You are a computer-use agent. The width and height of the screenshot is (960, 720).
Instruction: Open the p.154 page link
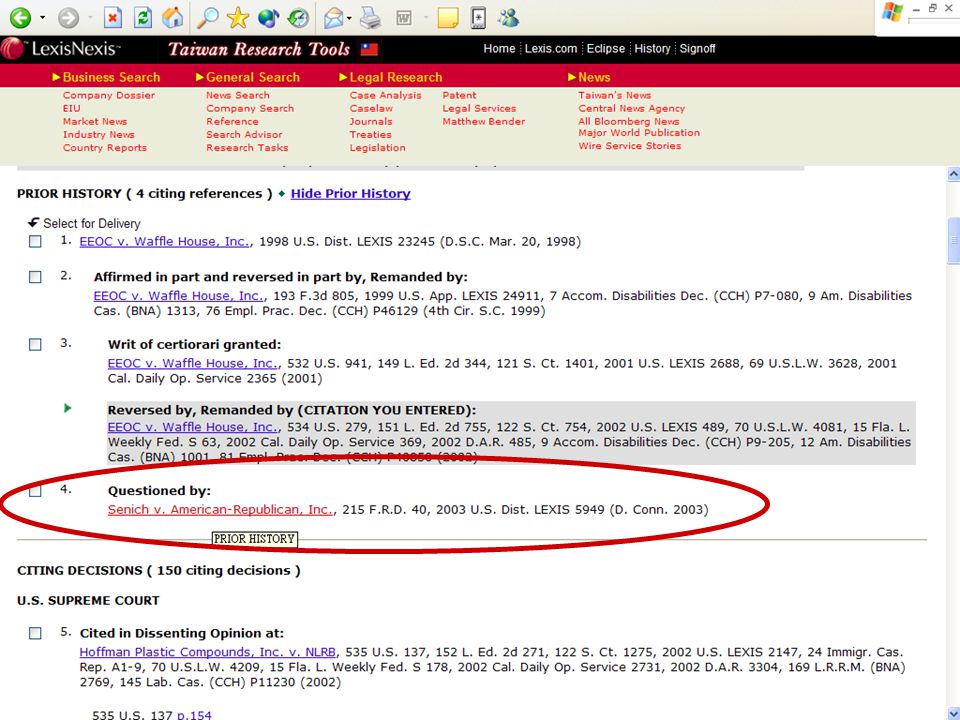point(194,714)
